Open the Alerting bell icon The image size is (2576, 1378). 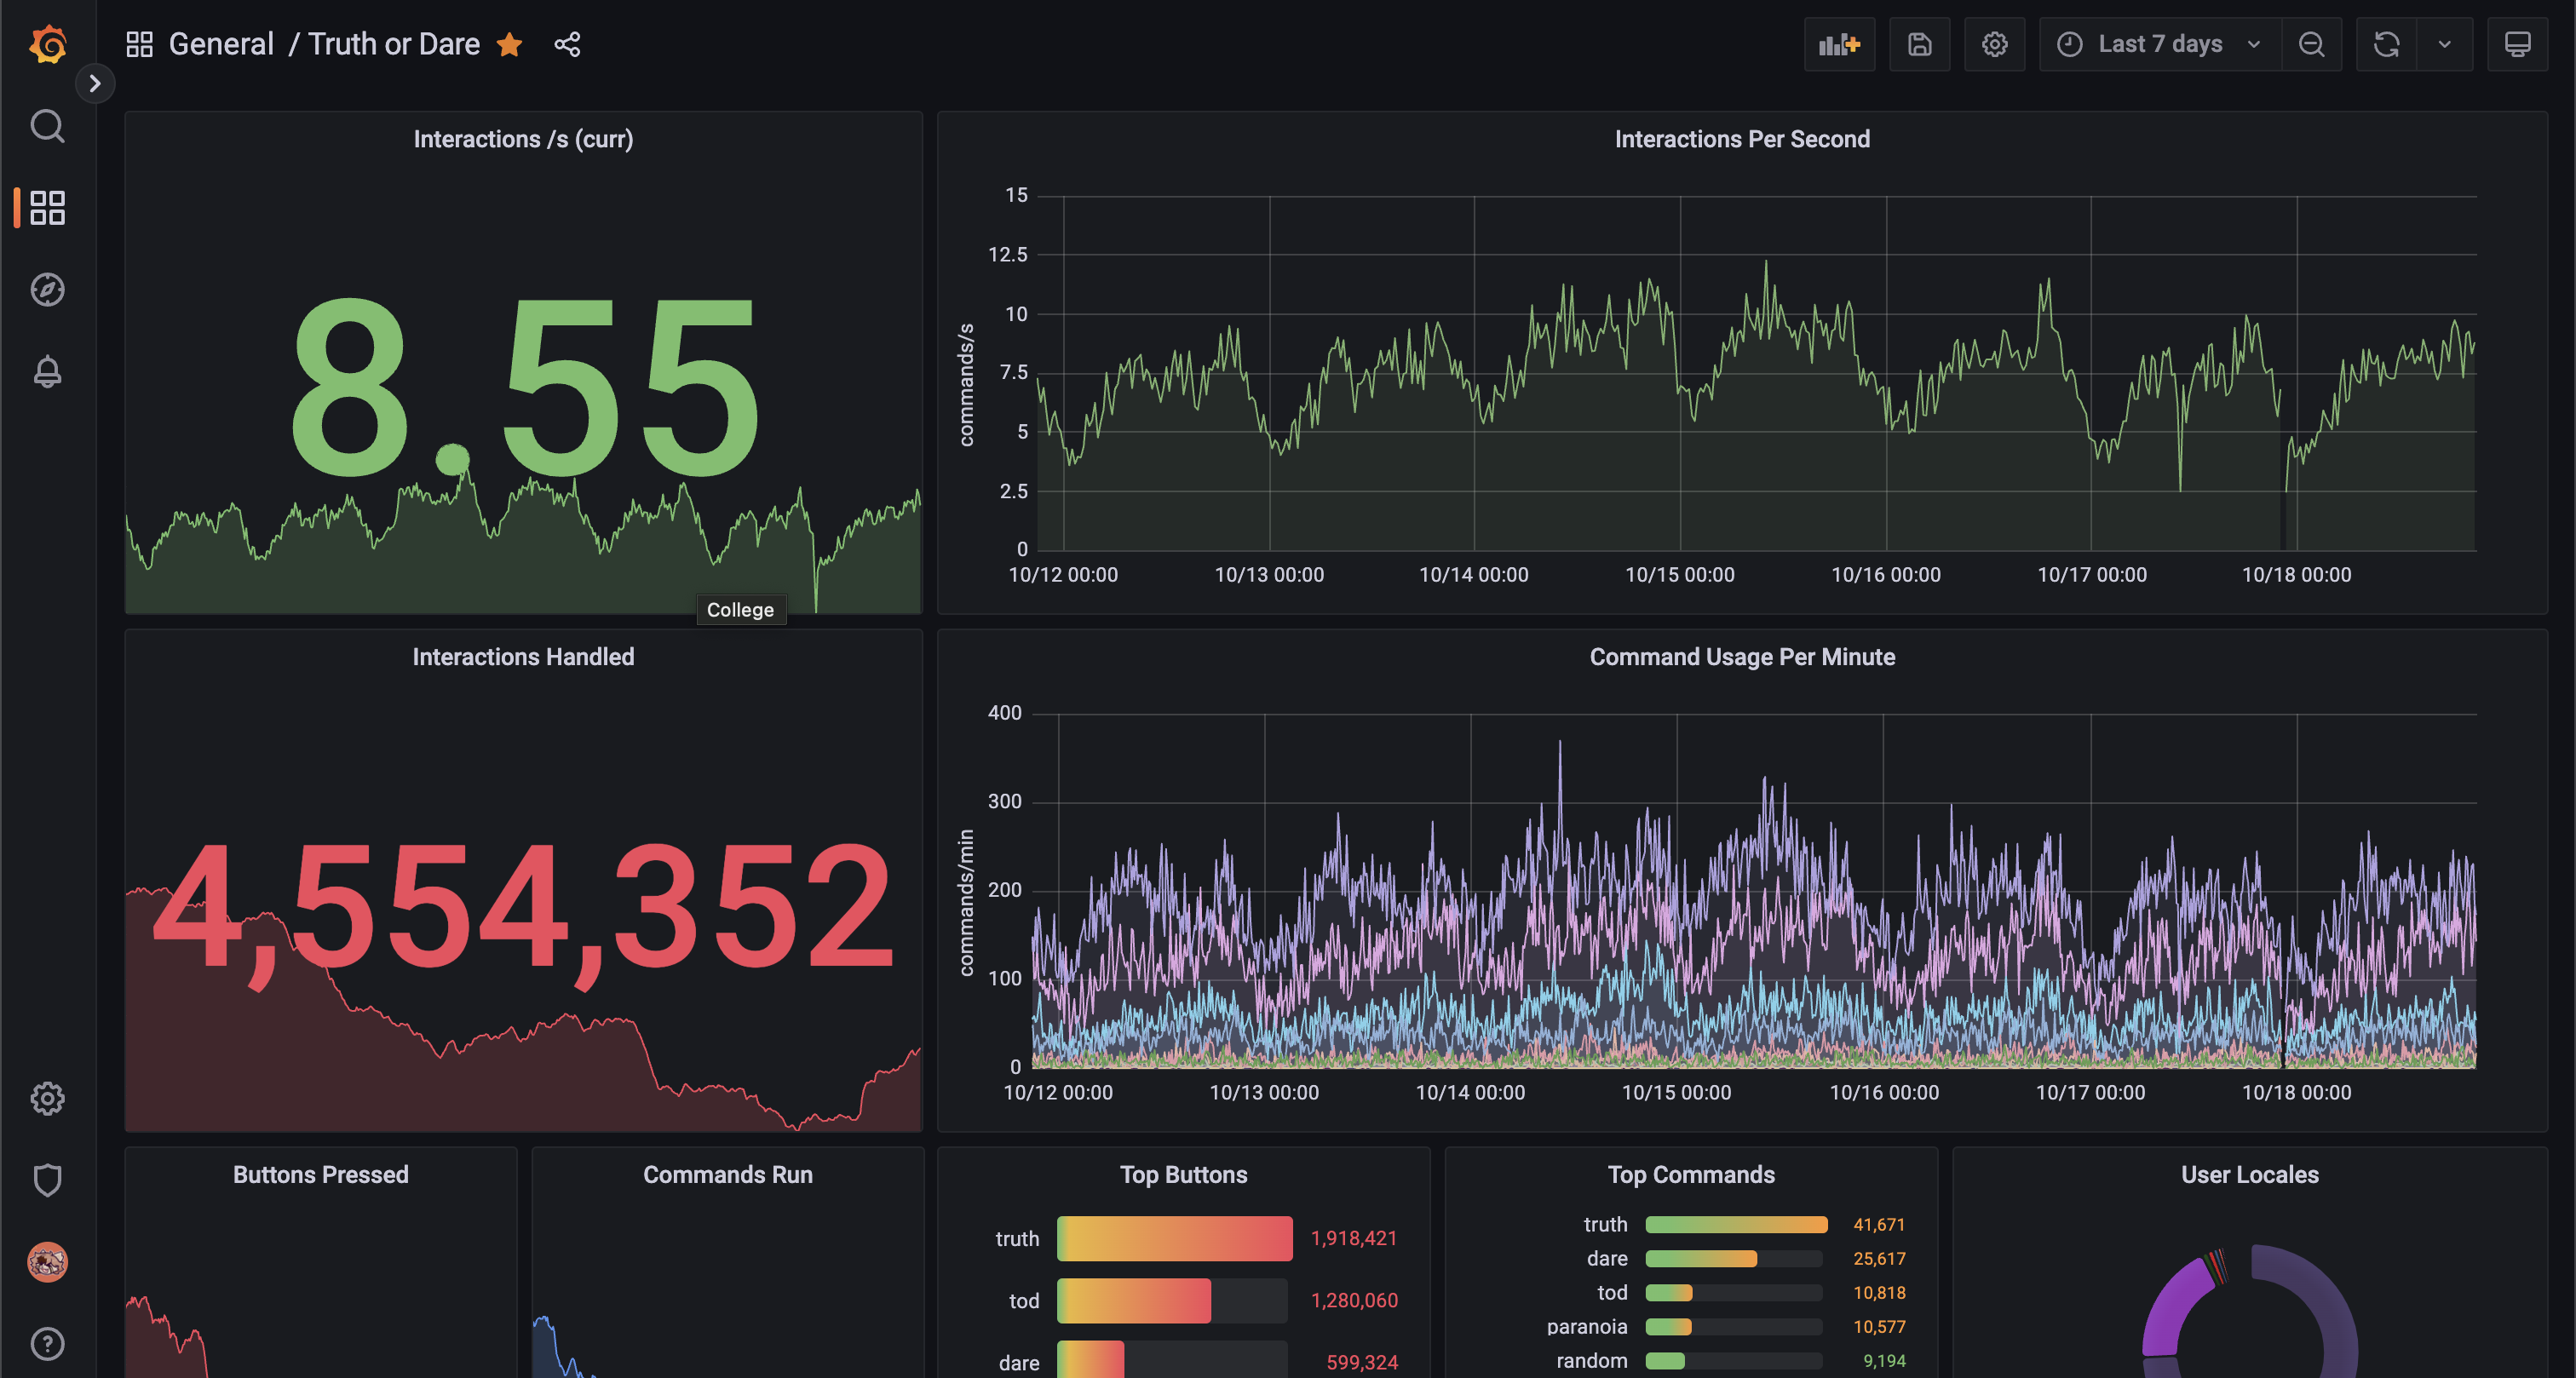(47, 372)
